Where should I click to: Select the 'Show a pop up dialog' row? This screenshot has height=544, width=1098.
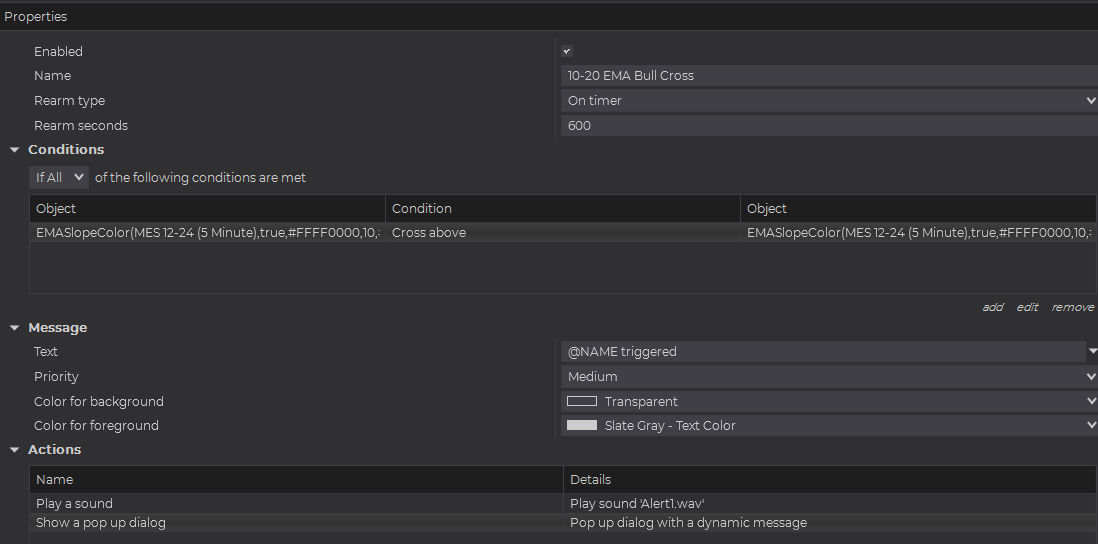[296, 523]
